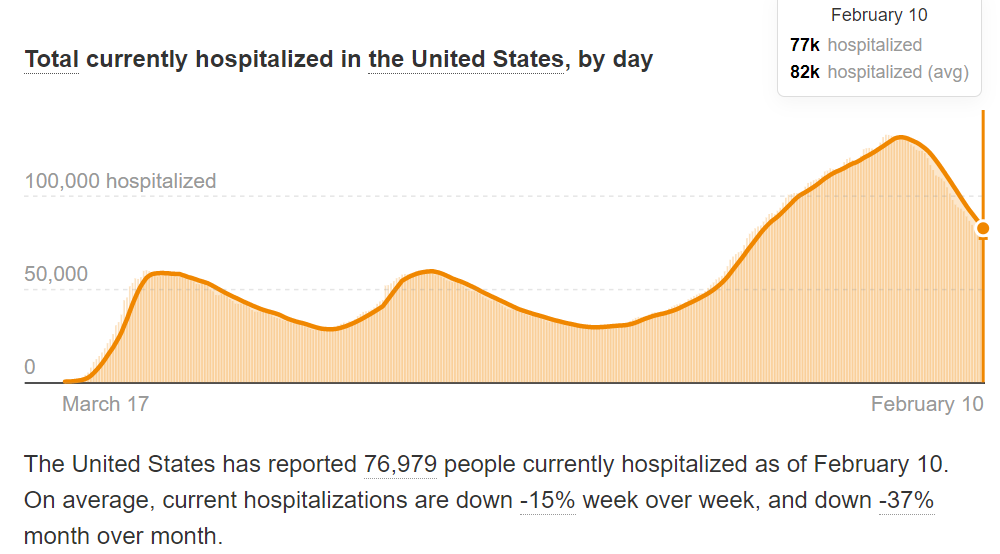Click the underlined "-15%" weekly change
Screen dimensions: 1000x554
[x=547, y=499]
